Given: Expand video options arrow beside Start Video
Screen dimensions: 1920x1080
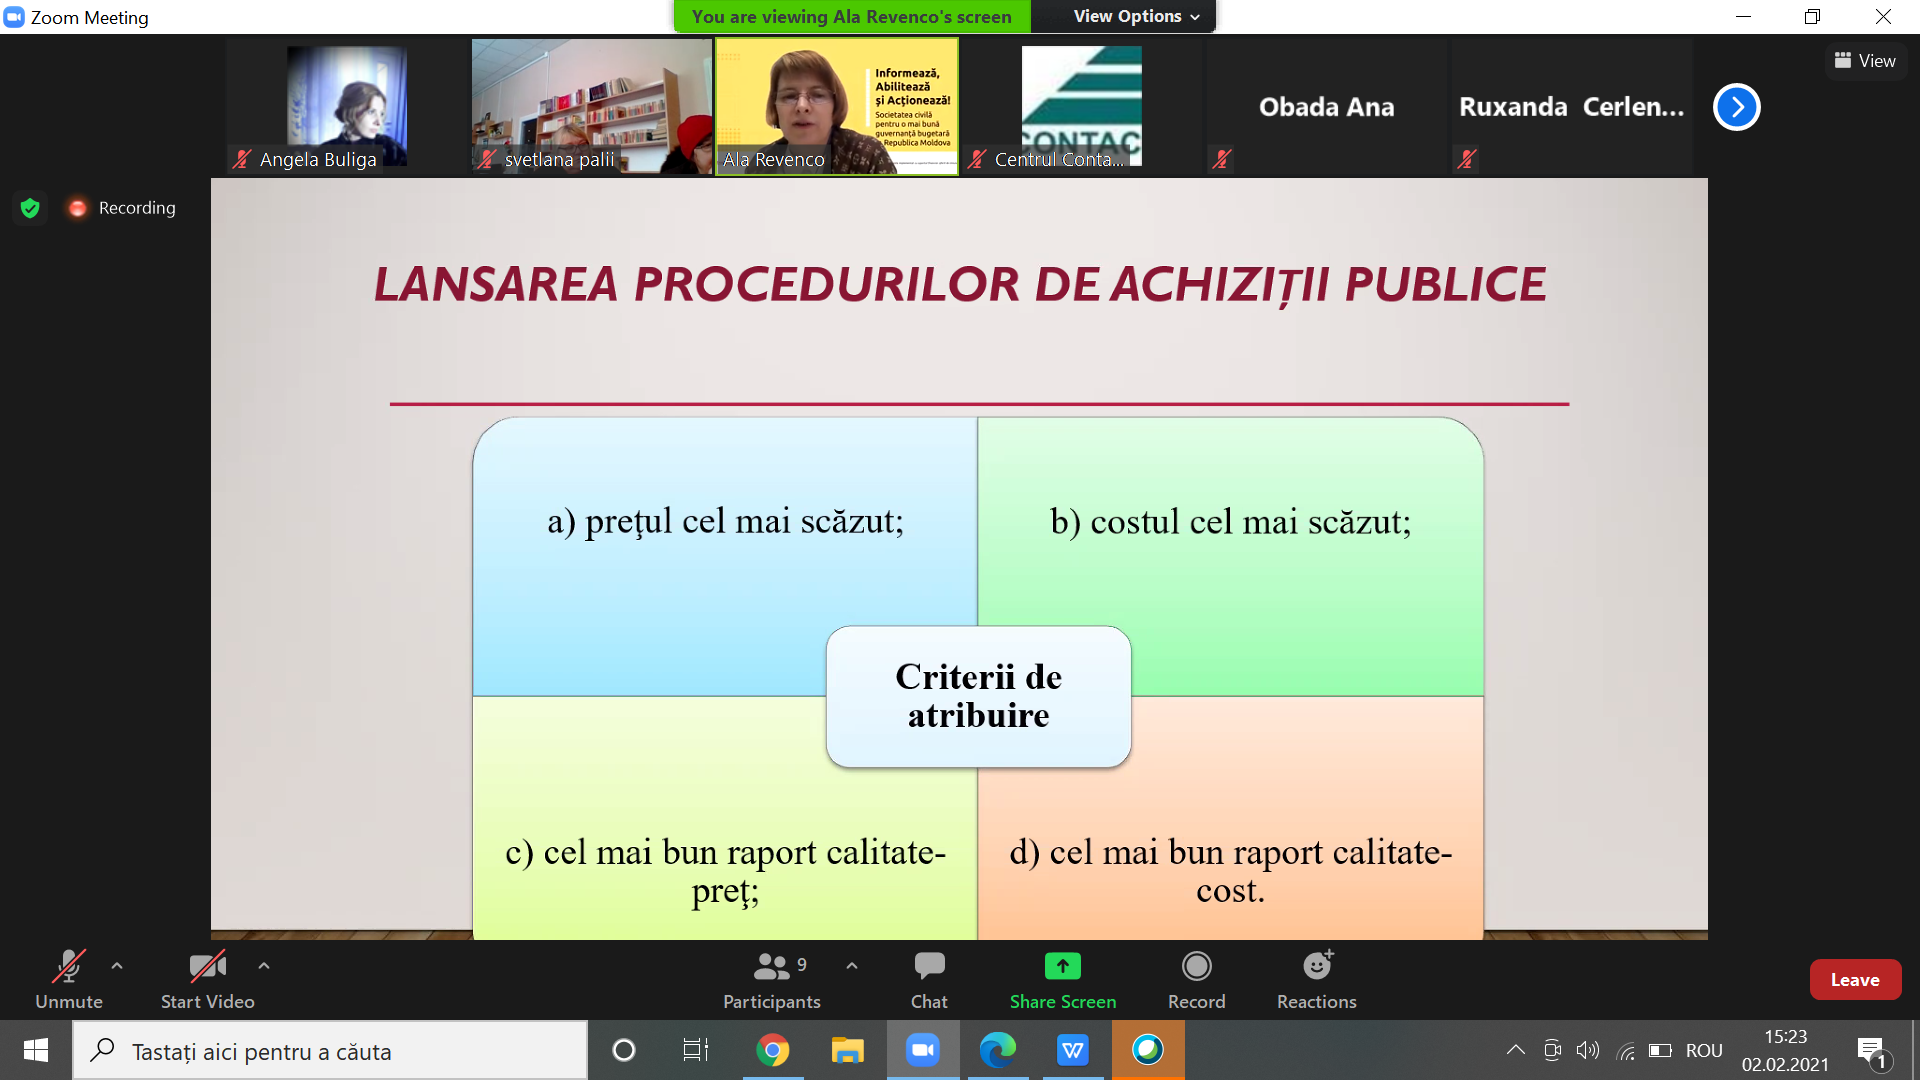Looking at the screenshot, I should pyautogui.click(x=264, y=966).
